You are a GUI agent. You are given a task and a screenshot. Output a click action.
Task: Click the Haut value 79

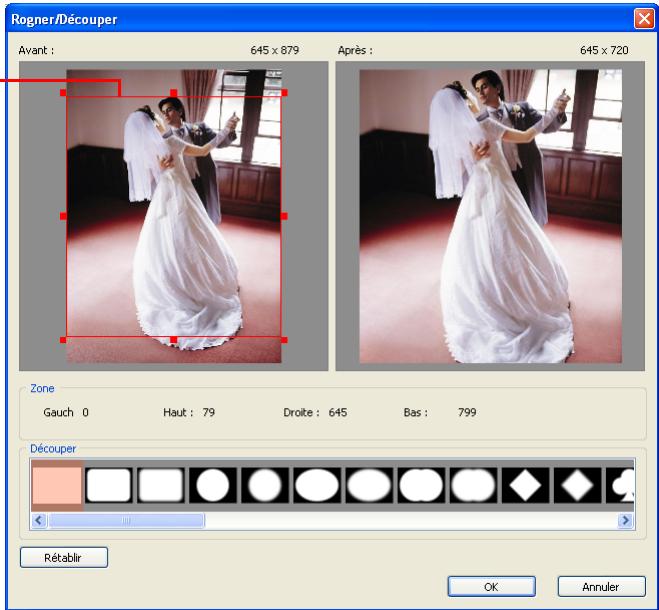click(208, 412)
